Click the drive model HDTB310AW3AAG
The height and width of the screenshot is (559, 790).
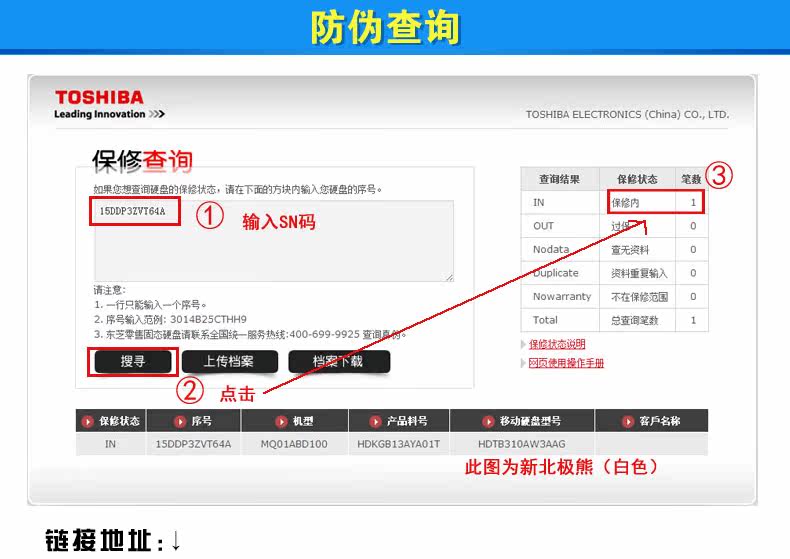point(521,444)
